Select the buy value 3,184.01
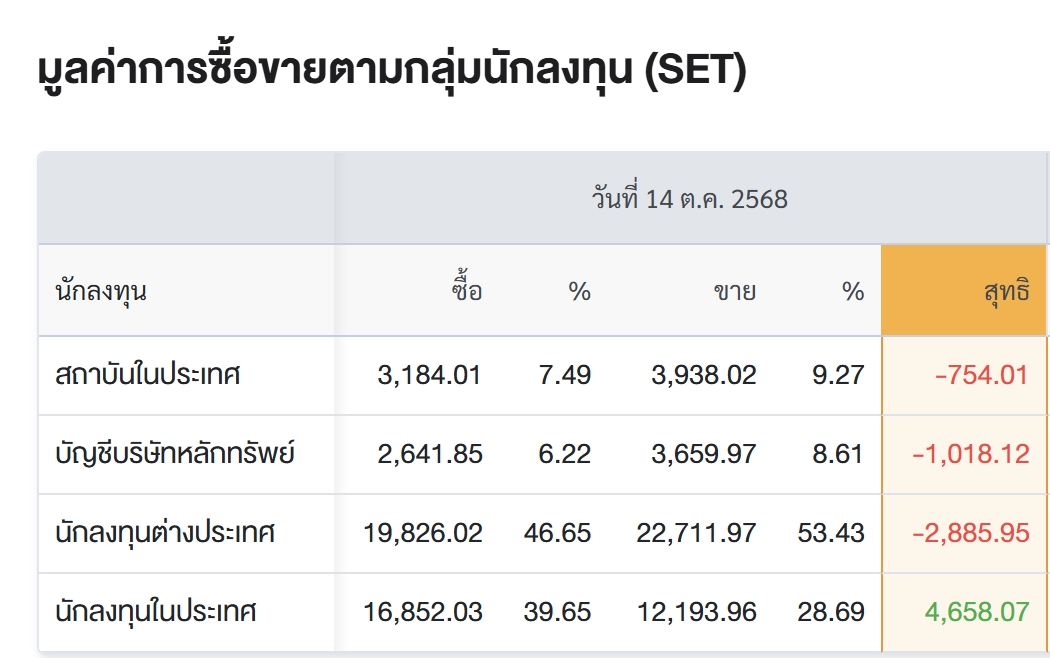The height and width of the screenshot is (658, 1050). [430, 375]
